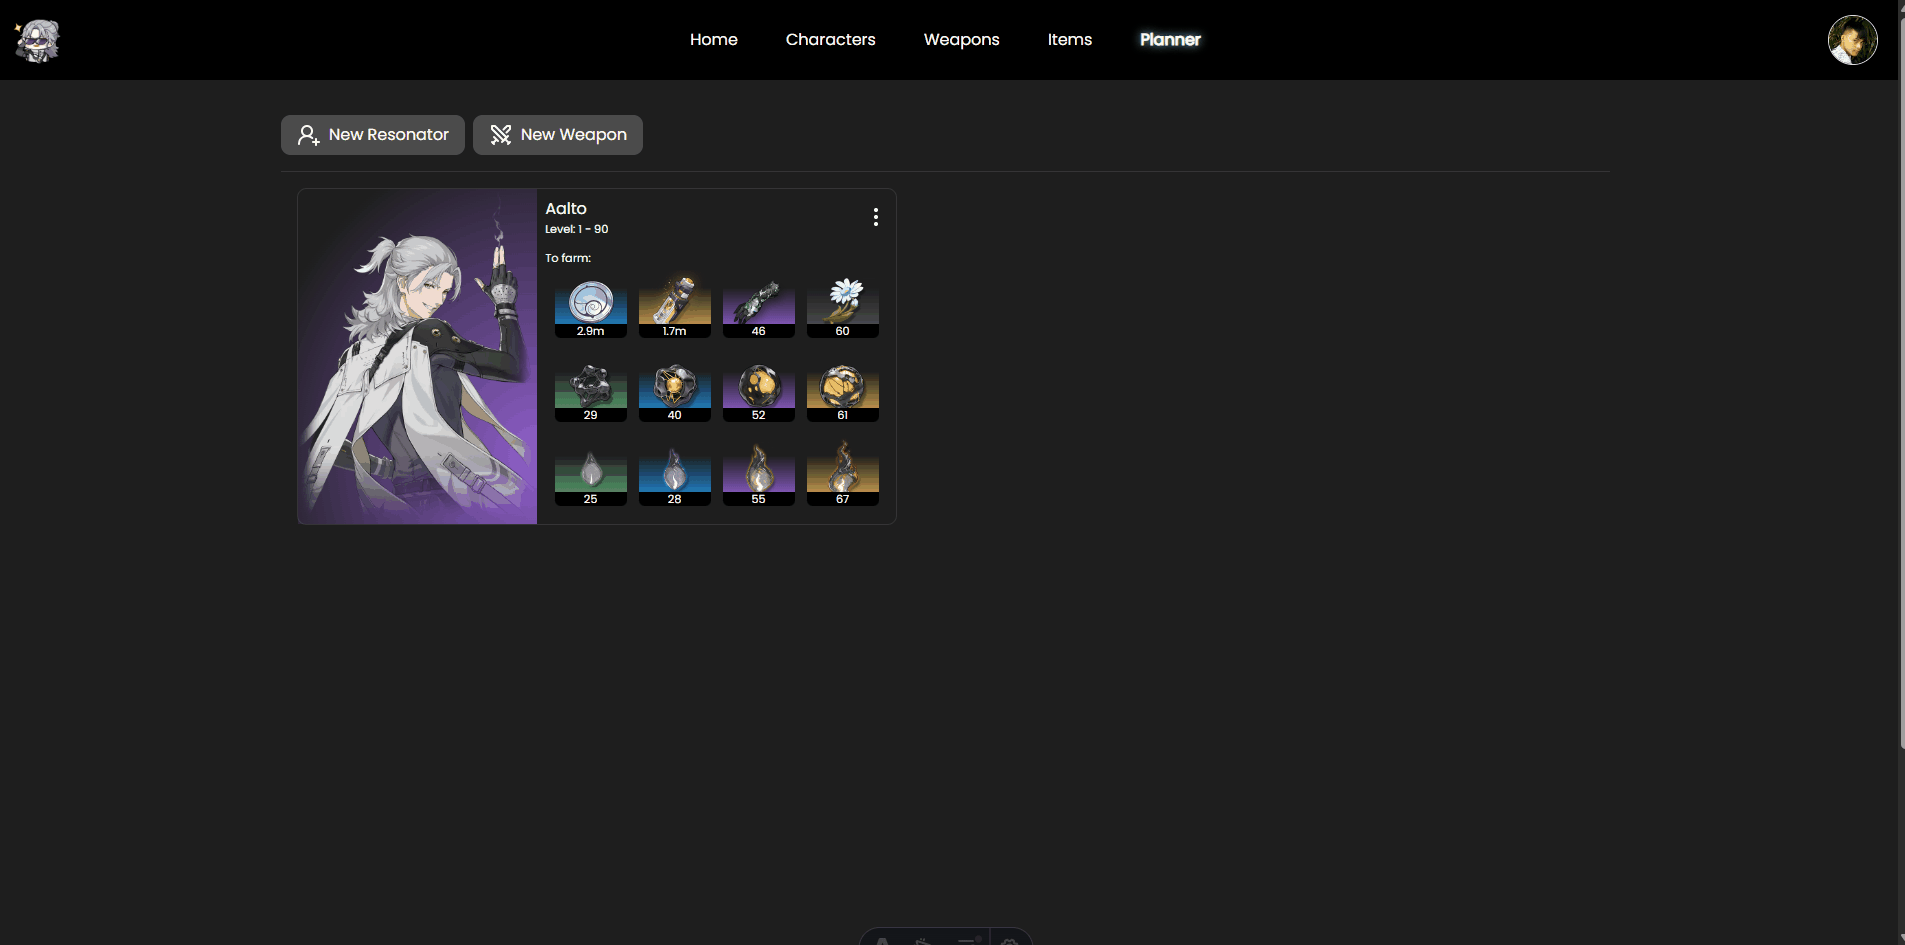Screen dimensions: 1905x945
Task: Select the gold core item with 61
Action: [843, 390]
